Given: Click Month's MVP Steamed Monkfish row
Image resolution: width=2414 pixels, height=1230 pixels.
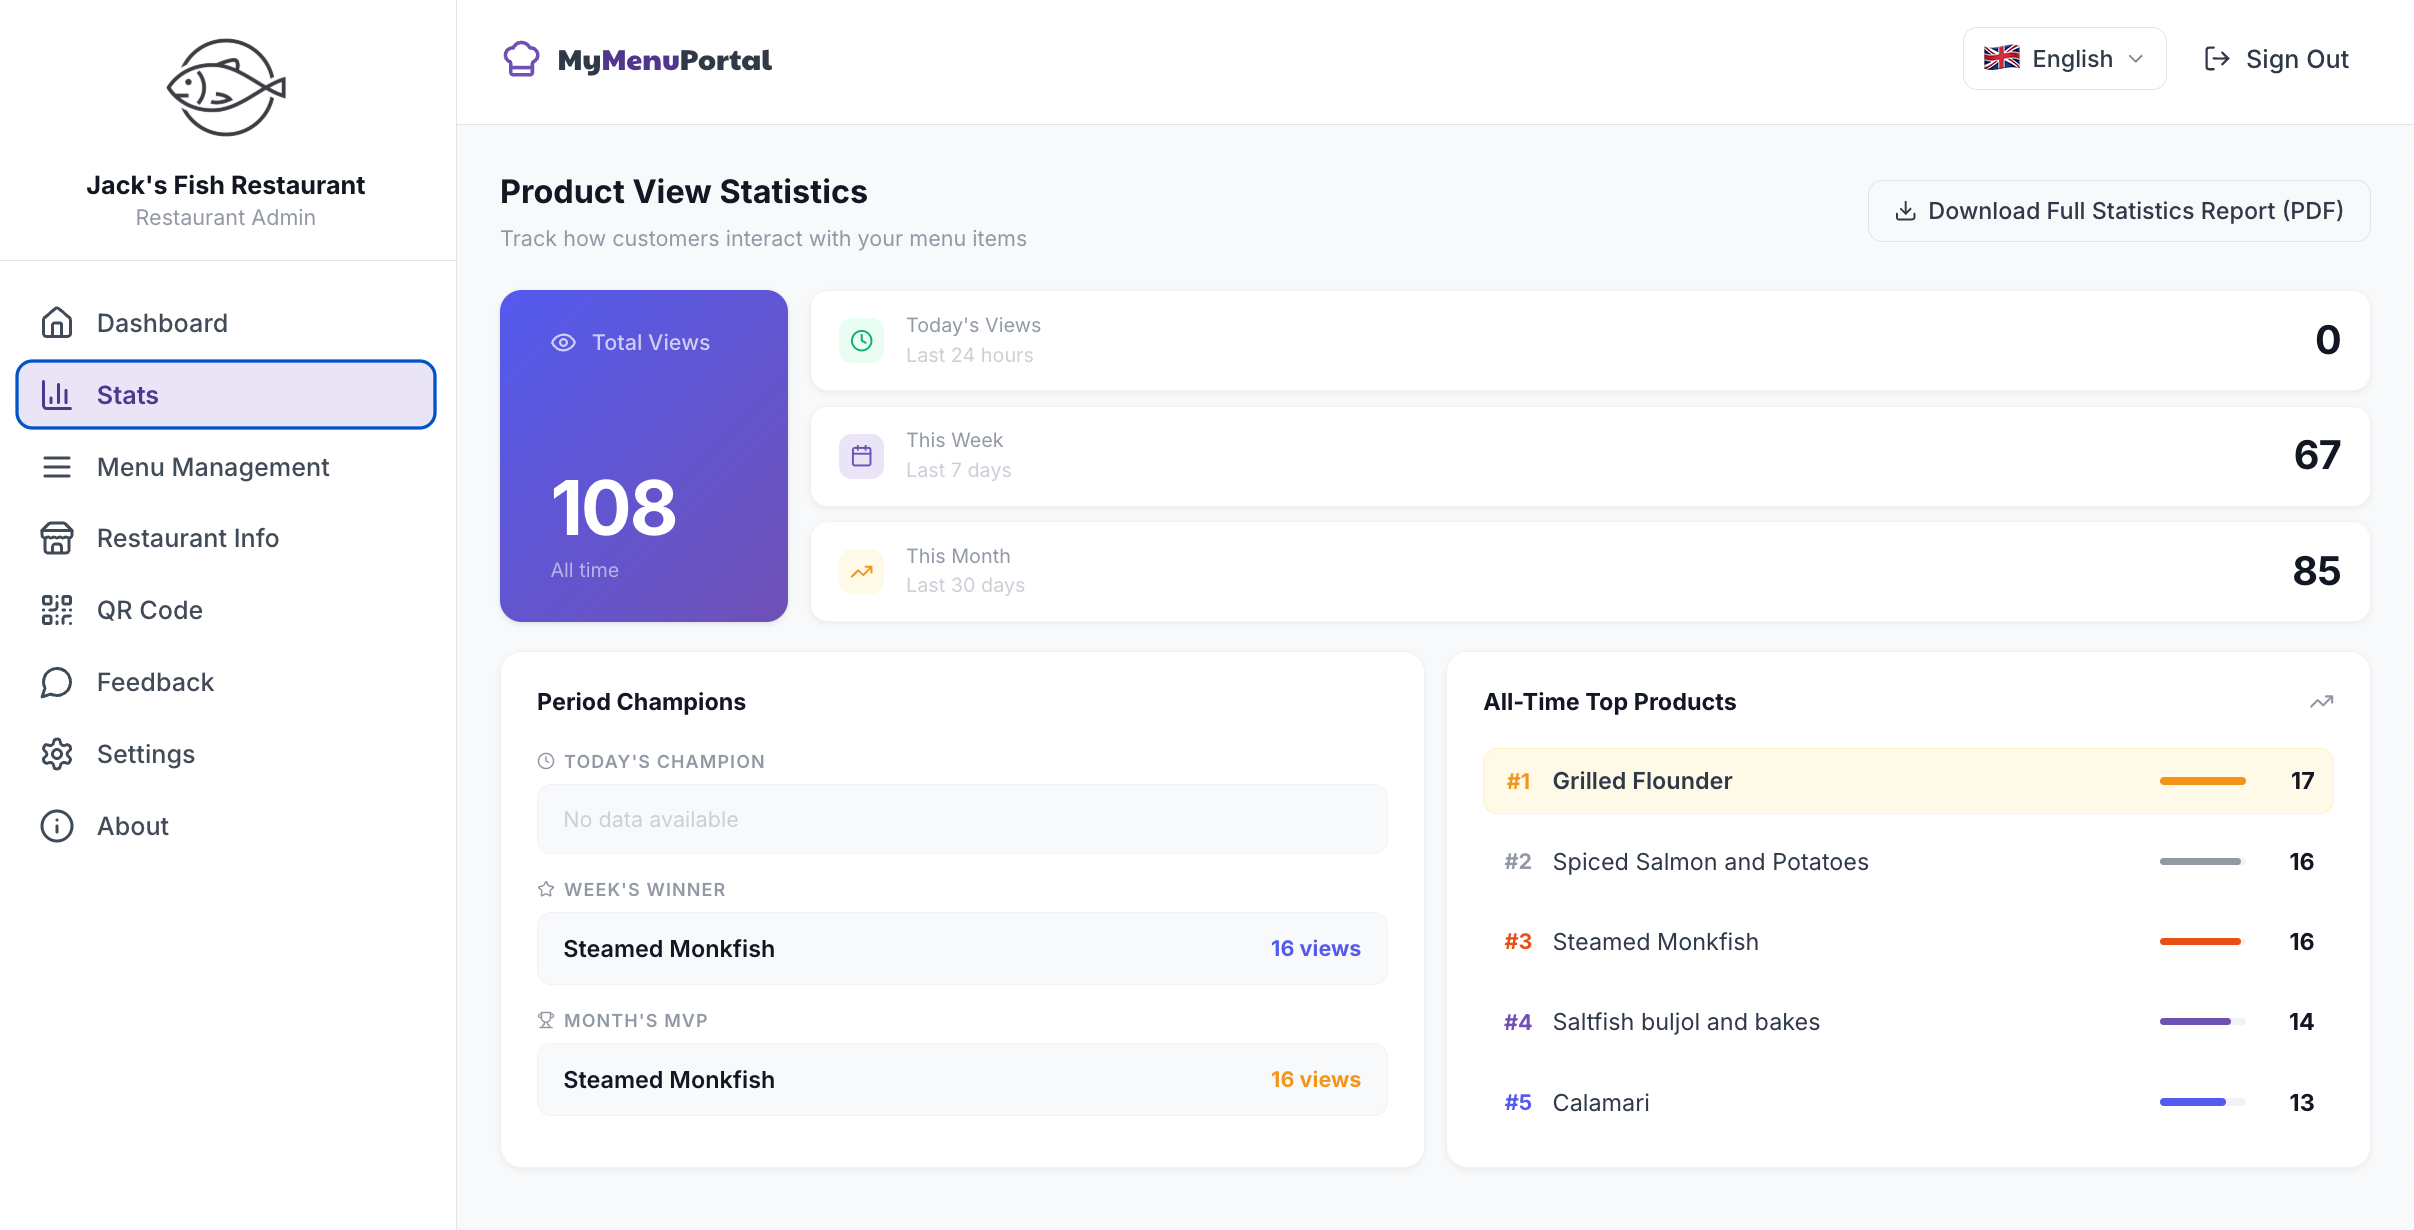Looking at the screenshot, I should click(962, 1079).
